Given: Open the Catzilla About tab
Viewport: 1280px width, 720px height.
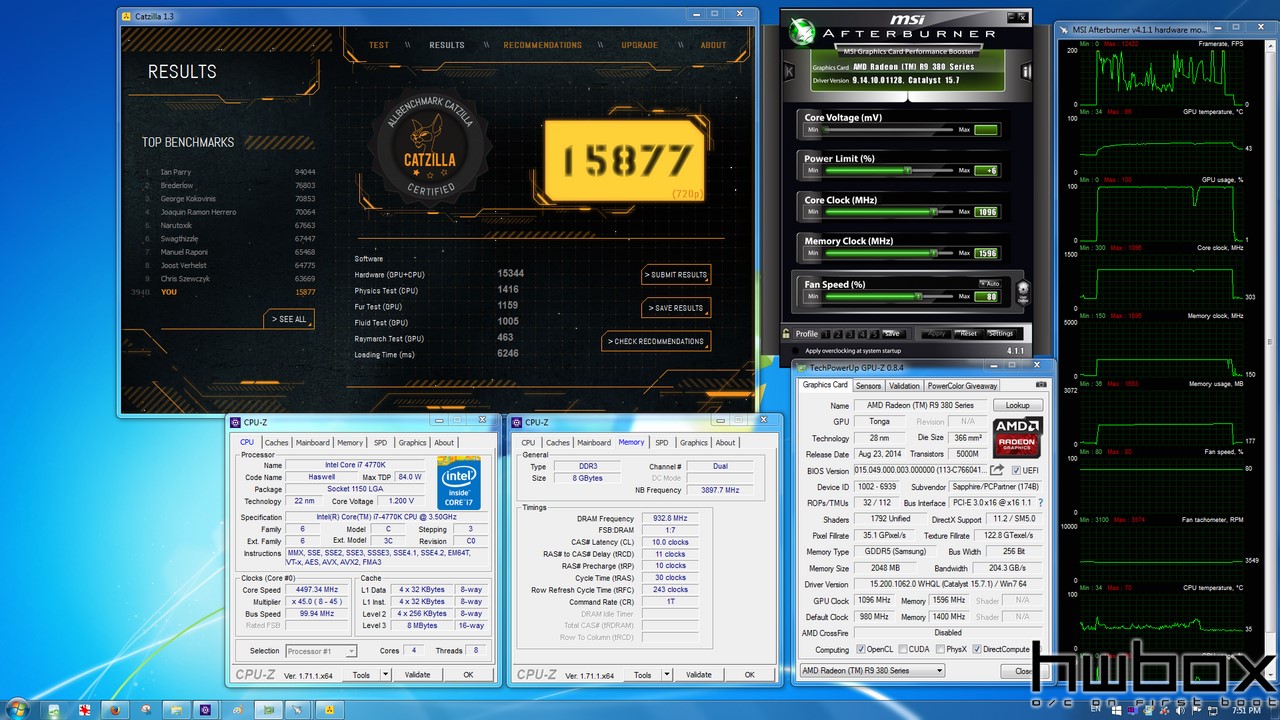Looking at the screenshot, I should pyautogui.click(x=714, y=45).
